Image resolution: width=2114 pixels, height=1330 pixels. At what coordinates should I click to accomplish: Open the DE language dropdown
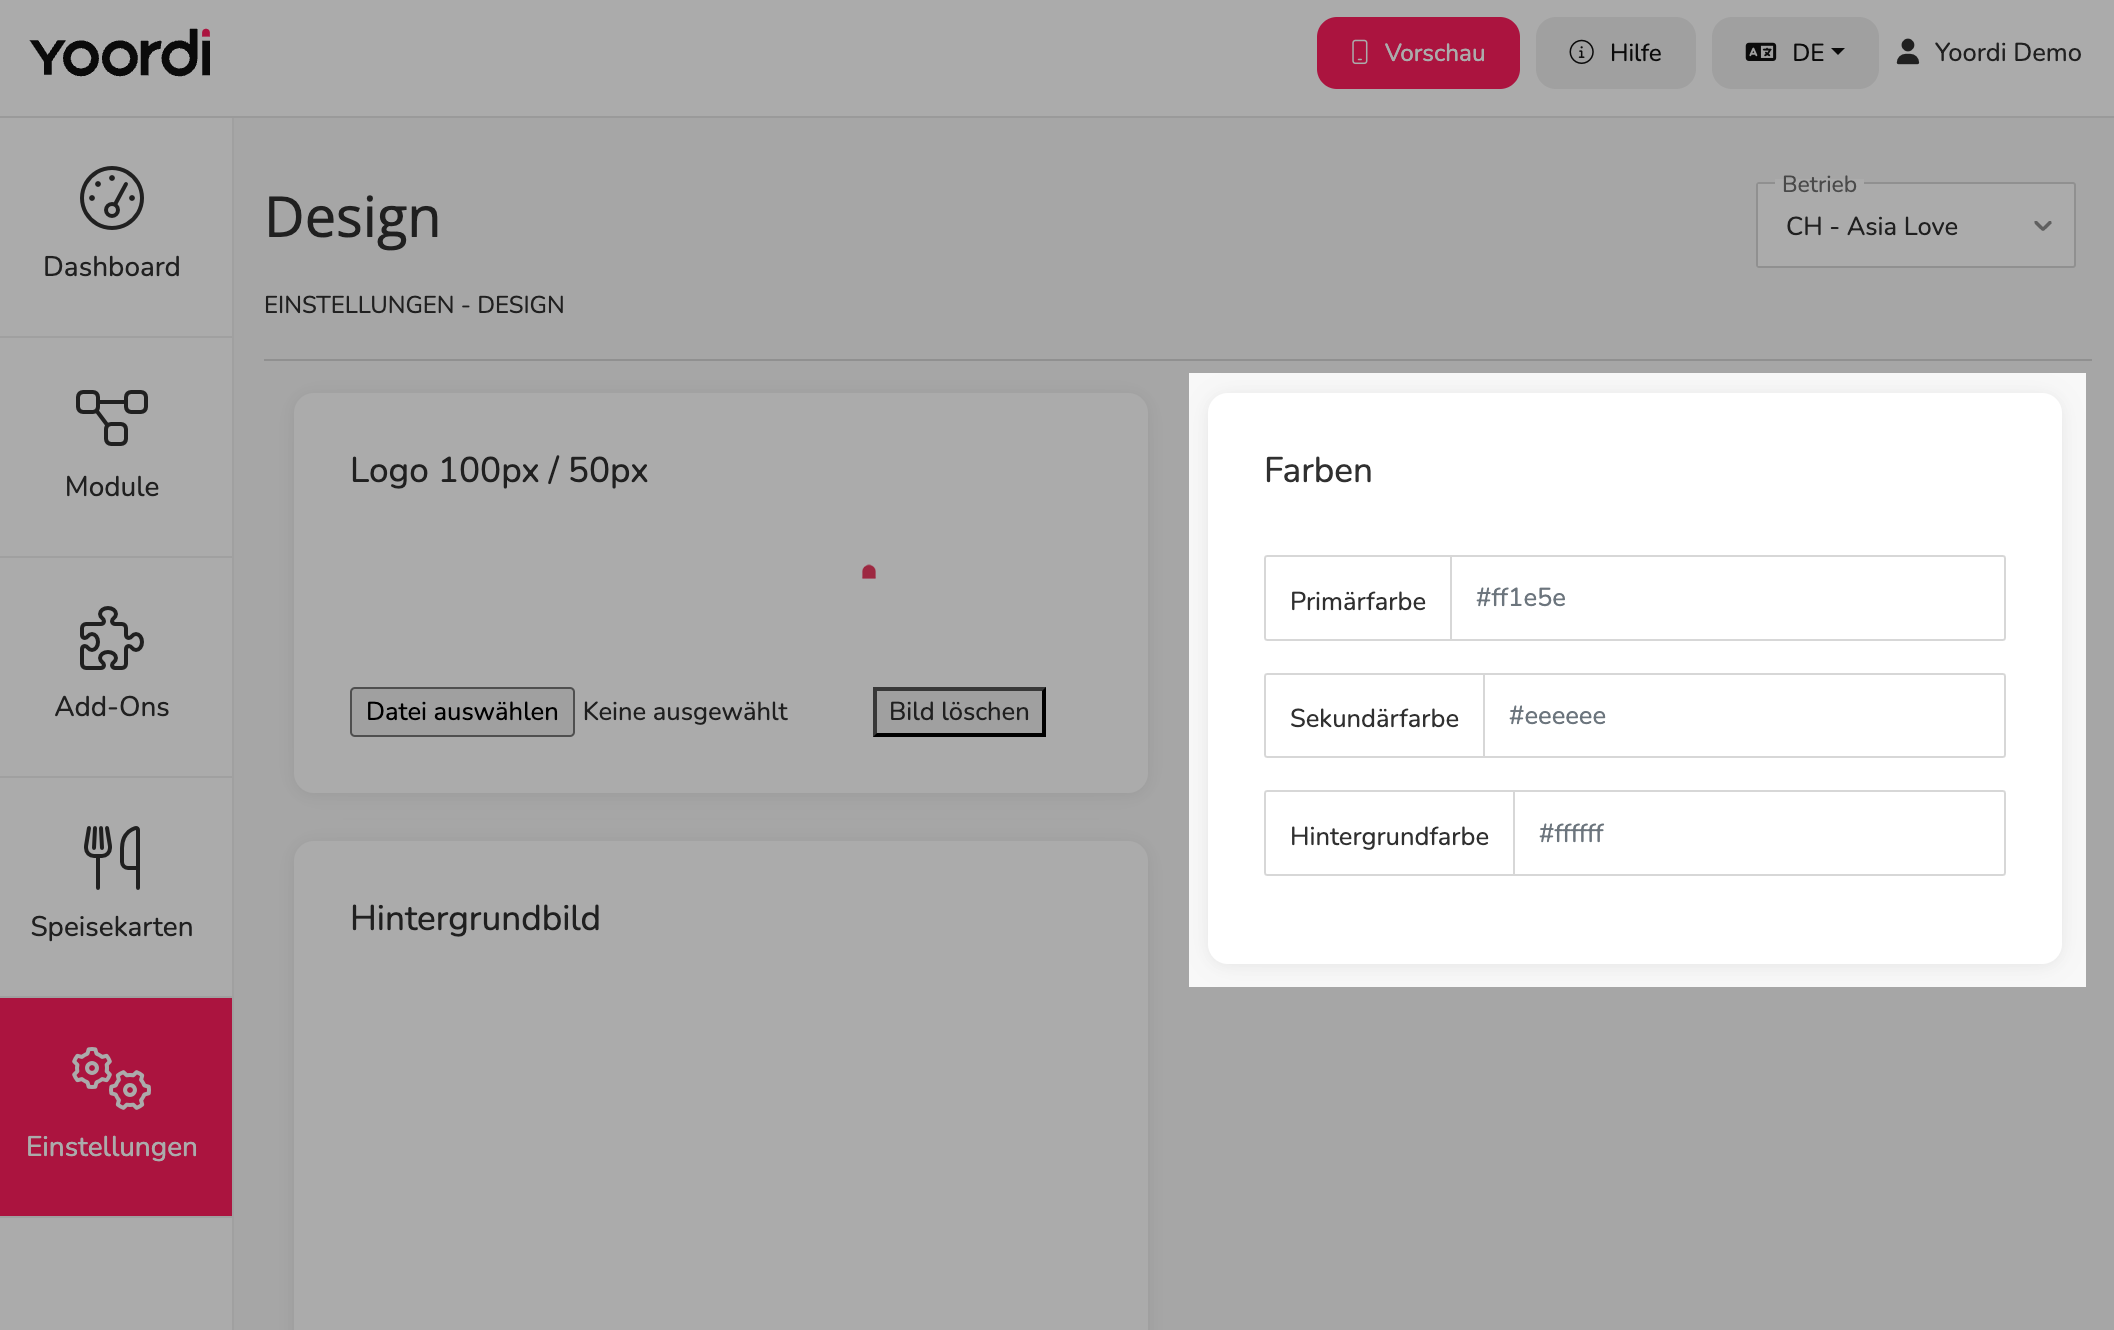click(1795, 53)
